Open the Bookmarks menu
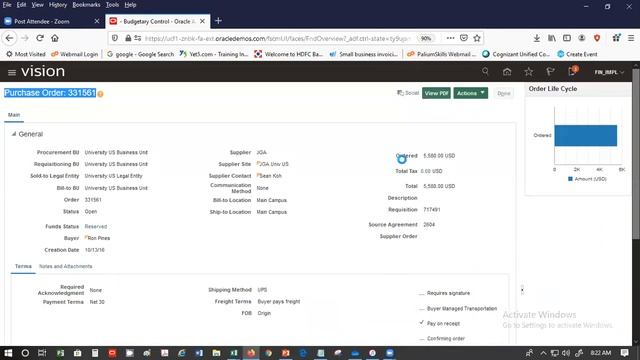Image resolution: width=640 pixels, height=360 pixels. click(x=86, y=5)
